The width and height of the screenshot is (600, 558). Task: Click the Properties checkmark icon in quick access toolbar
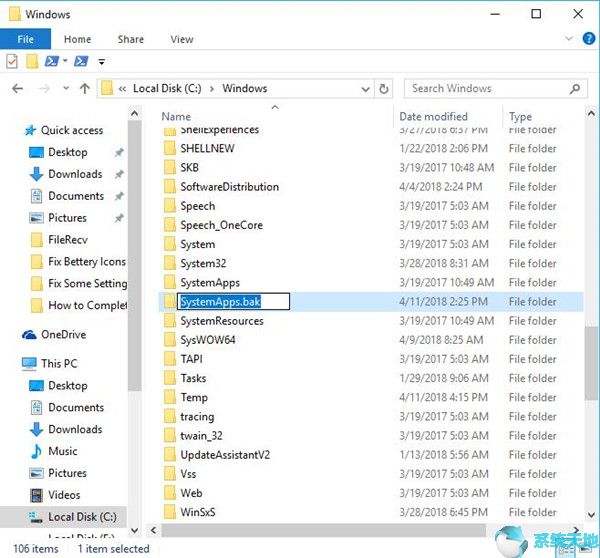point(12,61)
